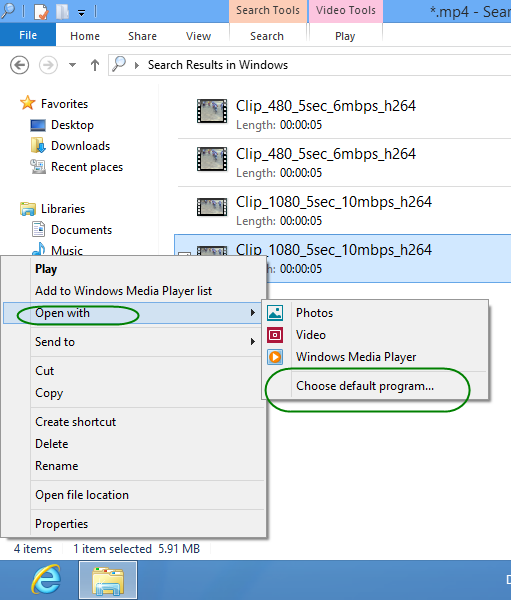Select the third result Clip_1080_5sec_10mbps_h264 thumbnail
This screenshot has width=511, height=600.
pyautogui.click(x=212, y=207)
